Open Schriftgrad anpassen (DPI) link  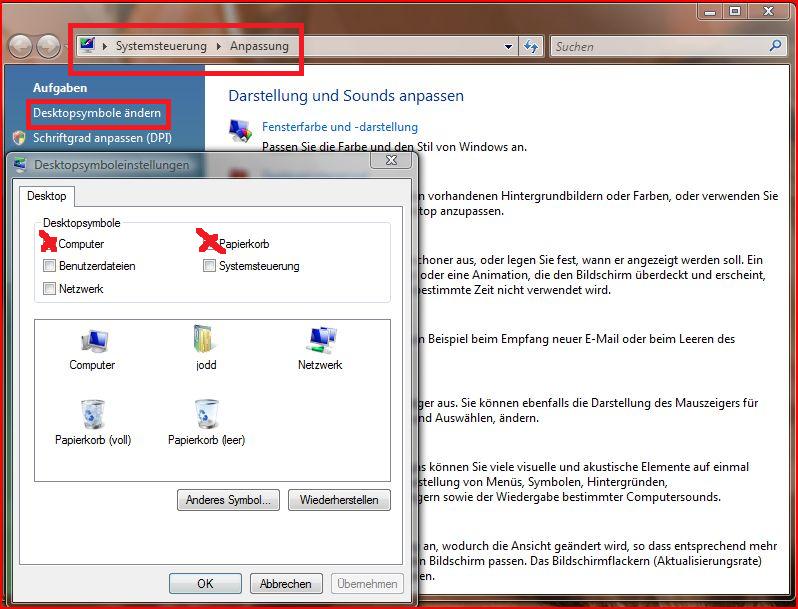pos(102,138)
